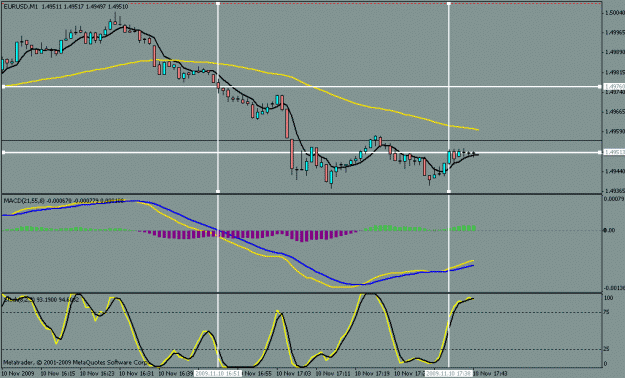Select top handle of the 16:51 vertical line

click(x=218, y=4)
